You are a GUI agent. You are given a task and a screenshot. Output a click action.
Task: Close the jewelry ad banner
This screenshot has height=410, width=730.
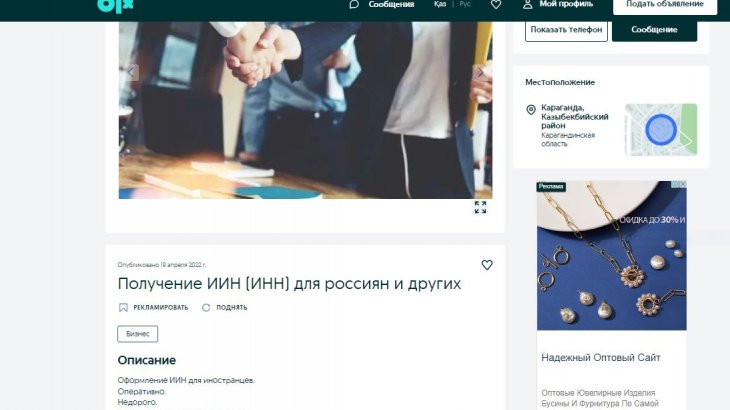pos(683,184)
